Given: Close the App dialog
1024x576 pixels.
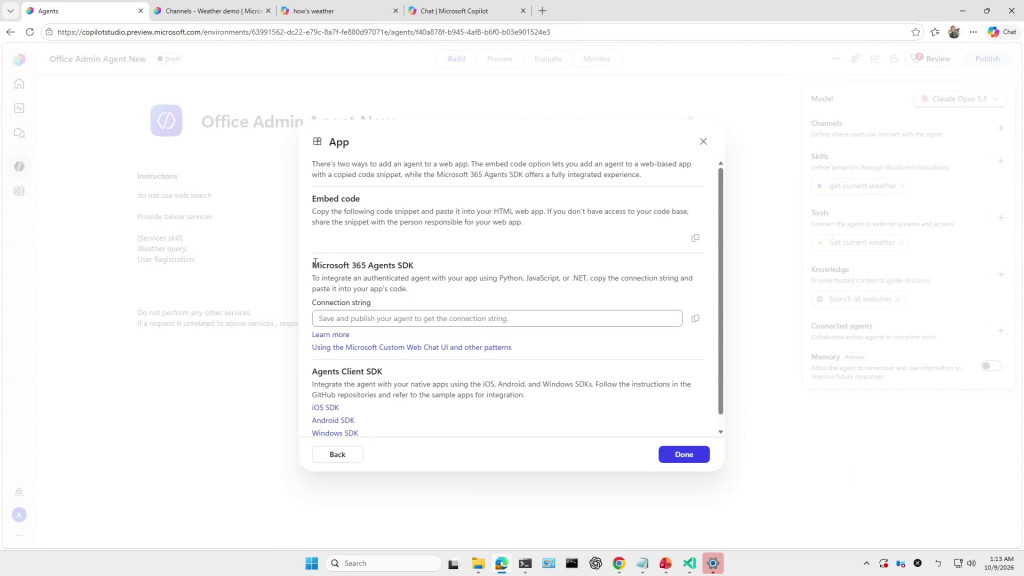Looking at the screenshot, I should click(703, 142).
